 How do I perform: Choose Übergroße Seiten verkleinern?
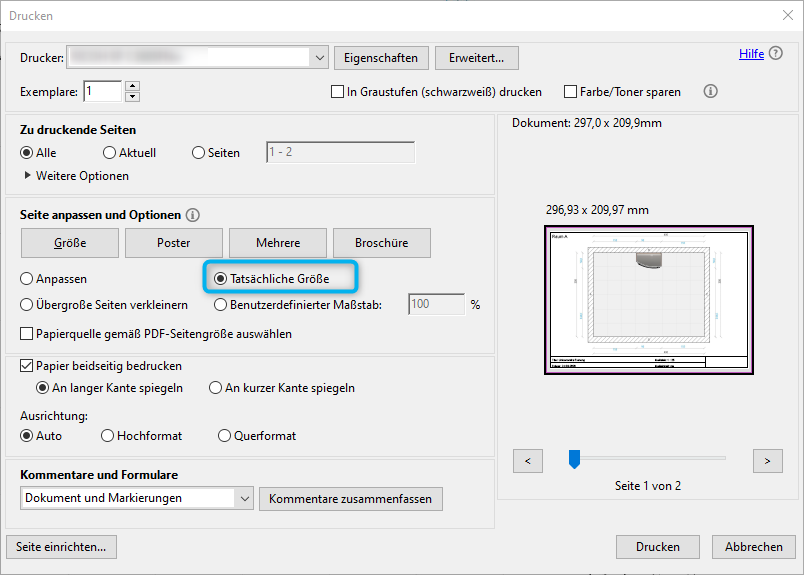[26, 305]
